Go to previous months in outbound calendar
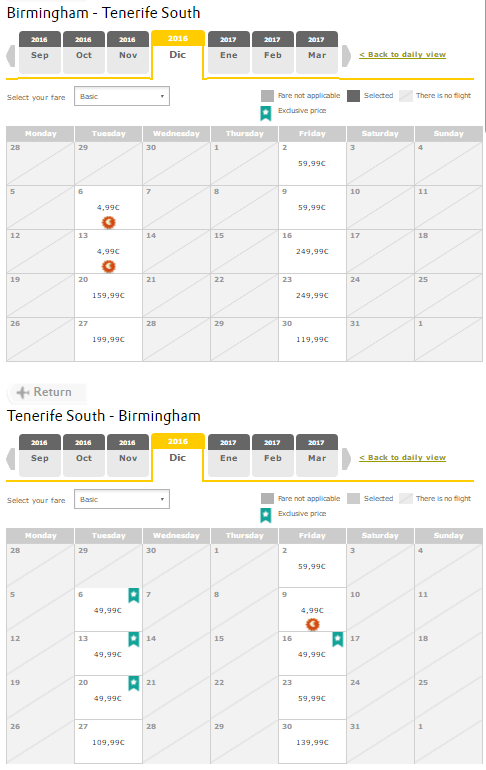This screenshot has height=770, width=486. 11,55
